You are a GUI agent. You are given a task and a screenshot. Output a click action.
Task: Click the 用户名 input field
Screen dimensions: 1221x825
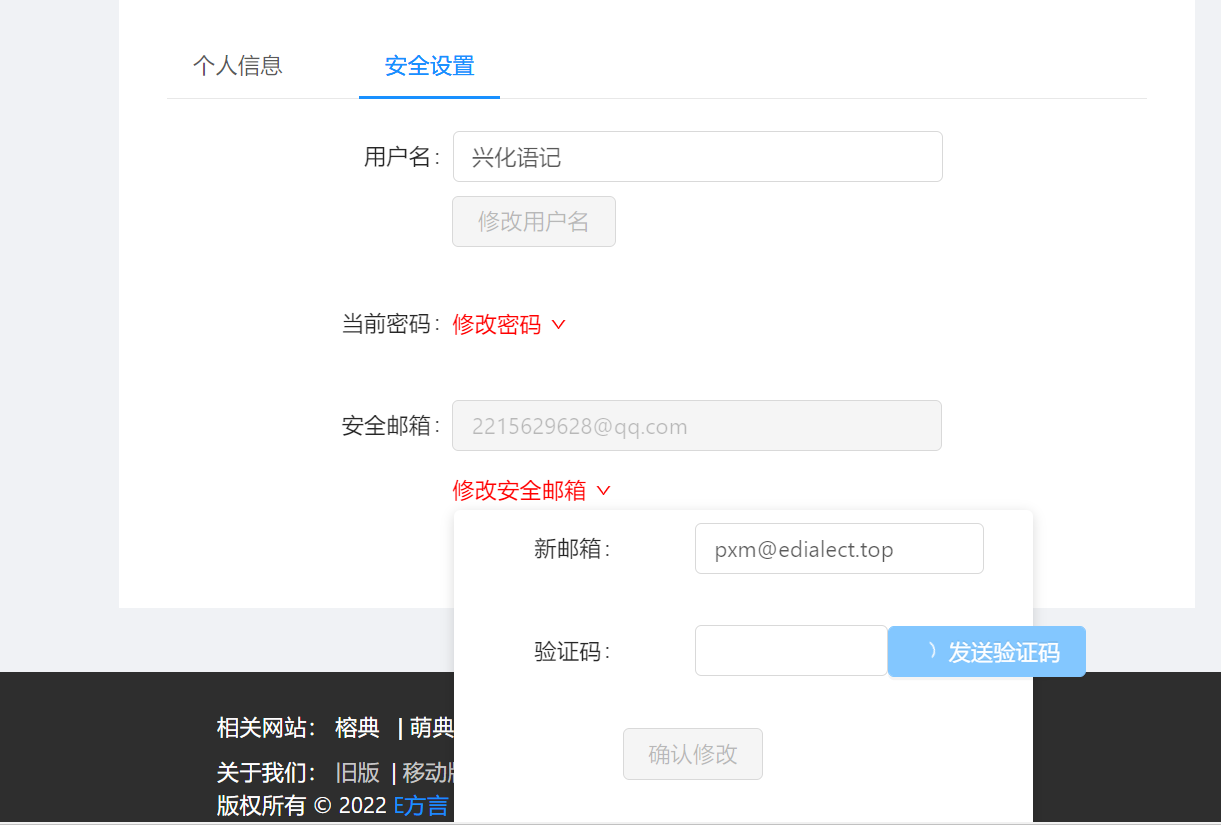click(x=697, y=157)
